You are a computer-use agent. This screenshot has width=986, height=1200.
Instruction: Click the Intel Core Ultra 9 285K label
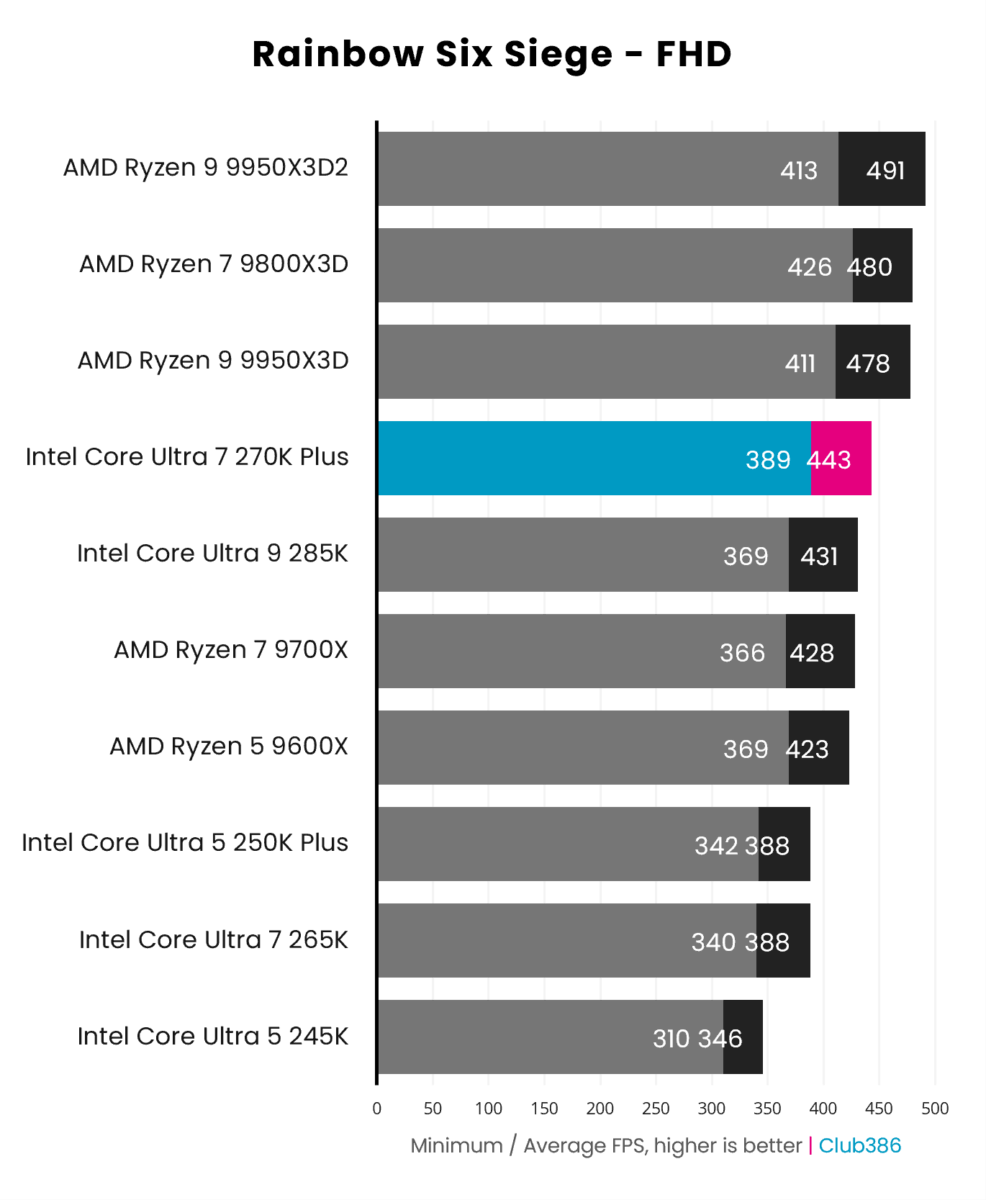(x=213, y=554)
